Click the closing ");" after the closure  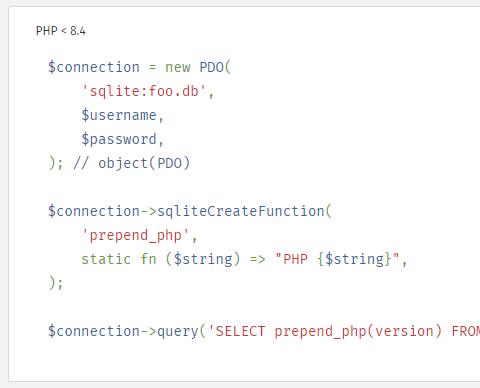tap(56, 283)
